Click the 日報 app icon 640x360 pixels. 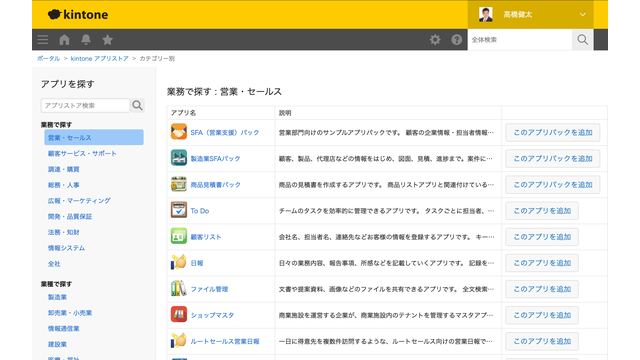coord(179,262)
